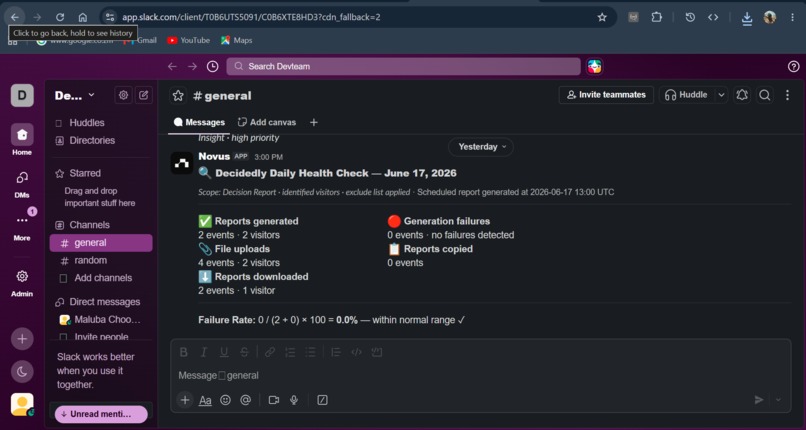
Task: Open Slack help question mark
Action: (794, 66)
